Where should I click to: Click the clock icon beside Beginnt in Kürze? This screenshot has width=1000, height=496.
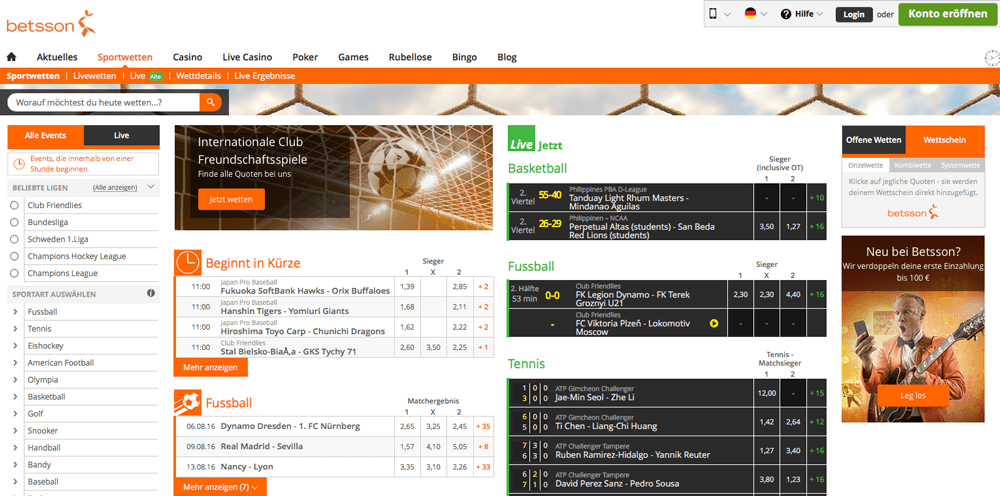click(188, 263)
